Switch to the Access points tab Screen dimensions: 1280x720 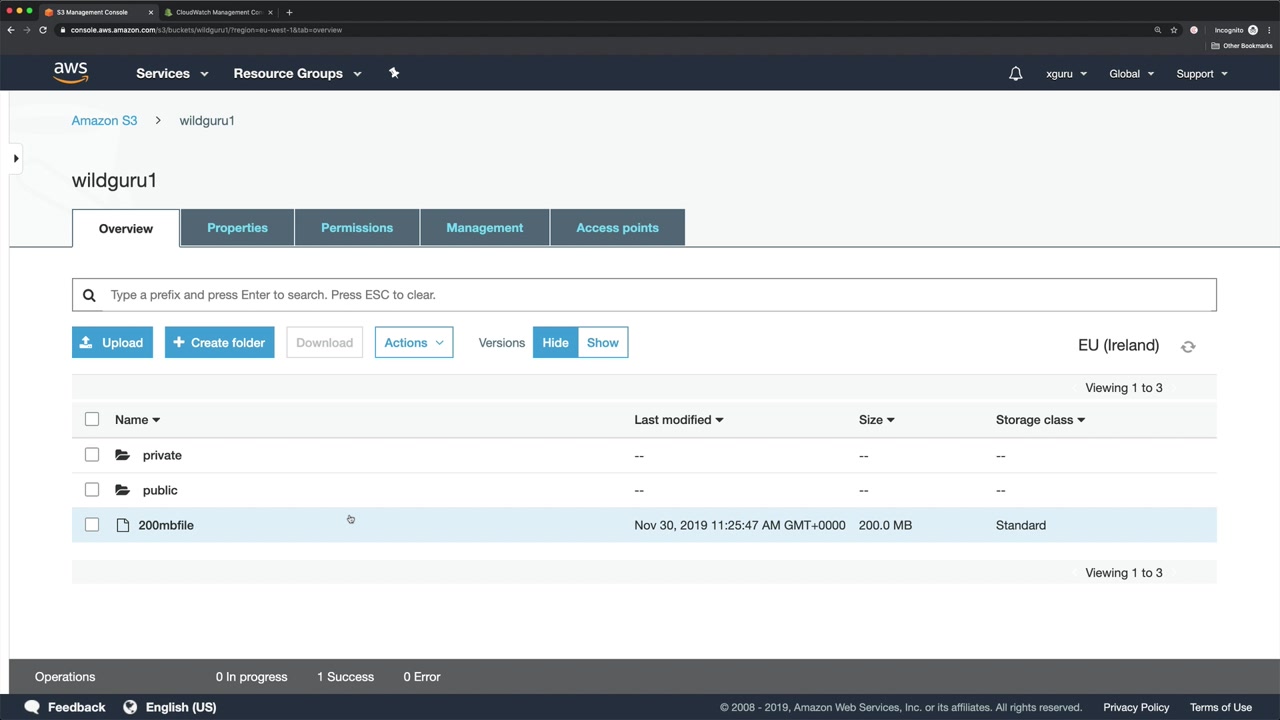click(x=617, y=228)
